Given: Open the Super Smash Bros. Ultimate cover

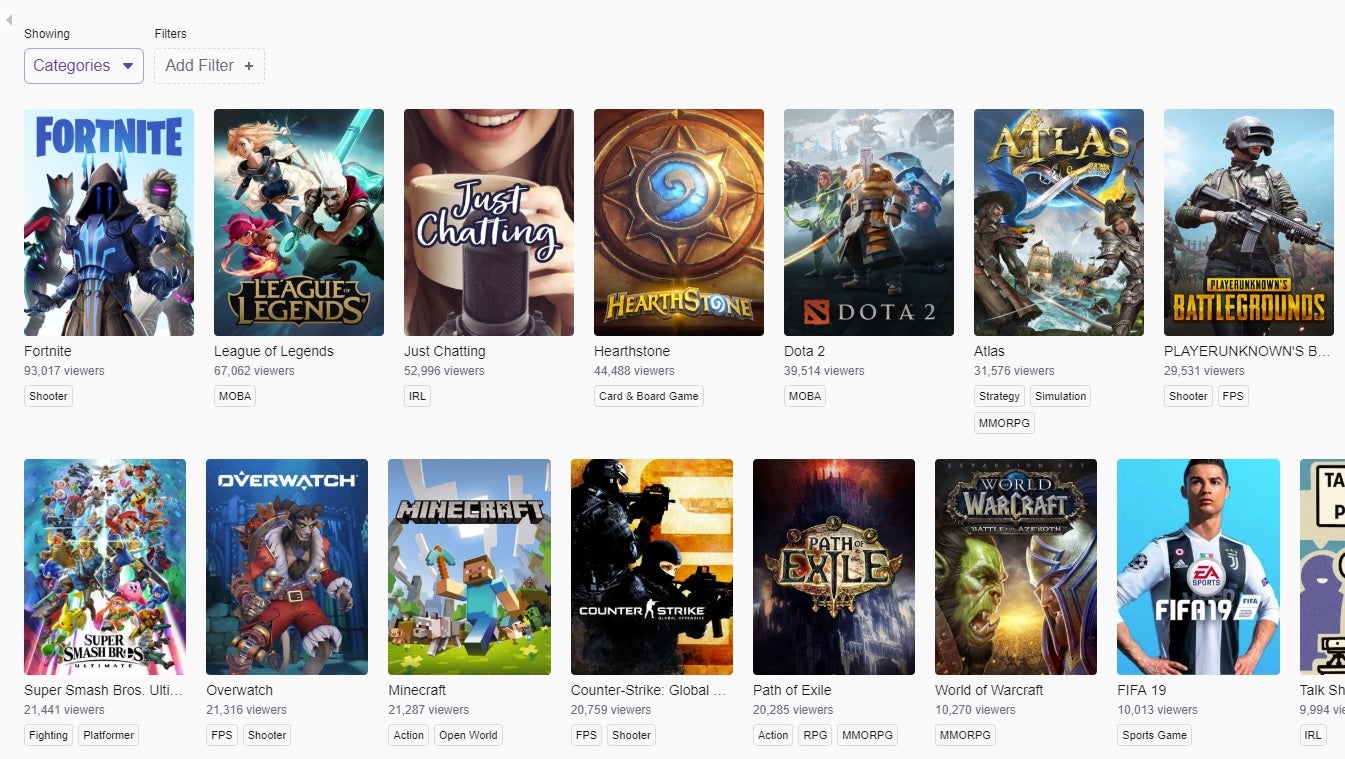Looking at the screenshot, I should click(105, 567).
